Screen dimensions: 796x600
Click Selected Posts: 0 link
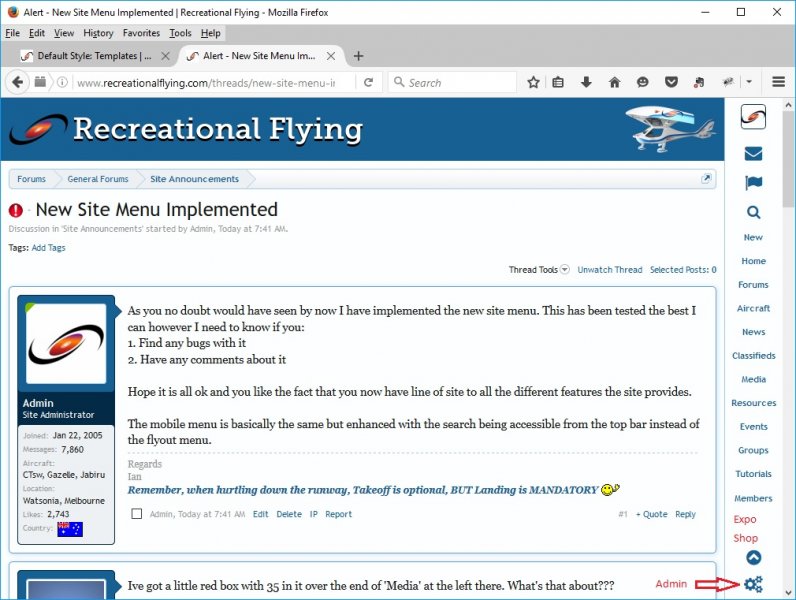(683, 270)
